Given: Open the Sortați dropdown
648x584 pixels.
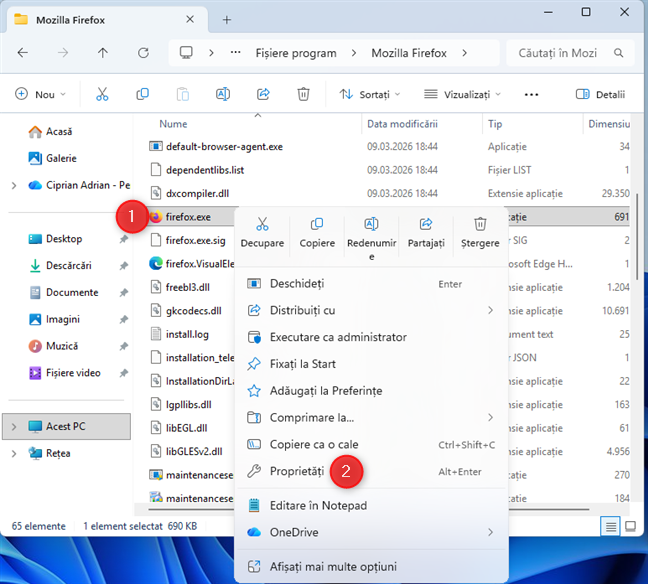Looking at the screenshot, I should pos(370,94).
